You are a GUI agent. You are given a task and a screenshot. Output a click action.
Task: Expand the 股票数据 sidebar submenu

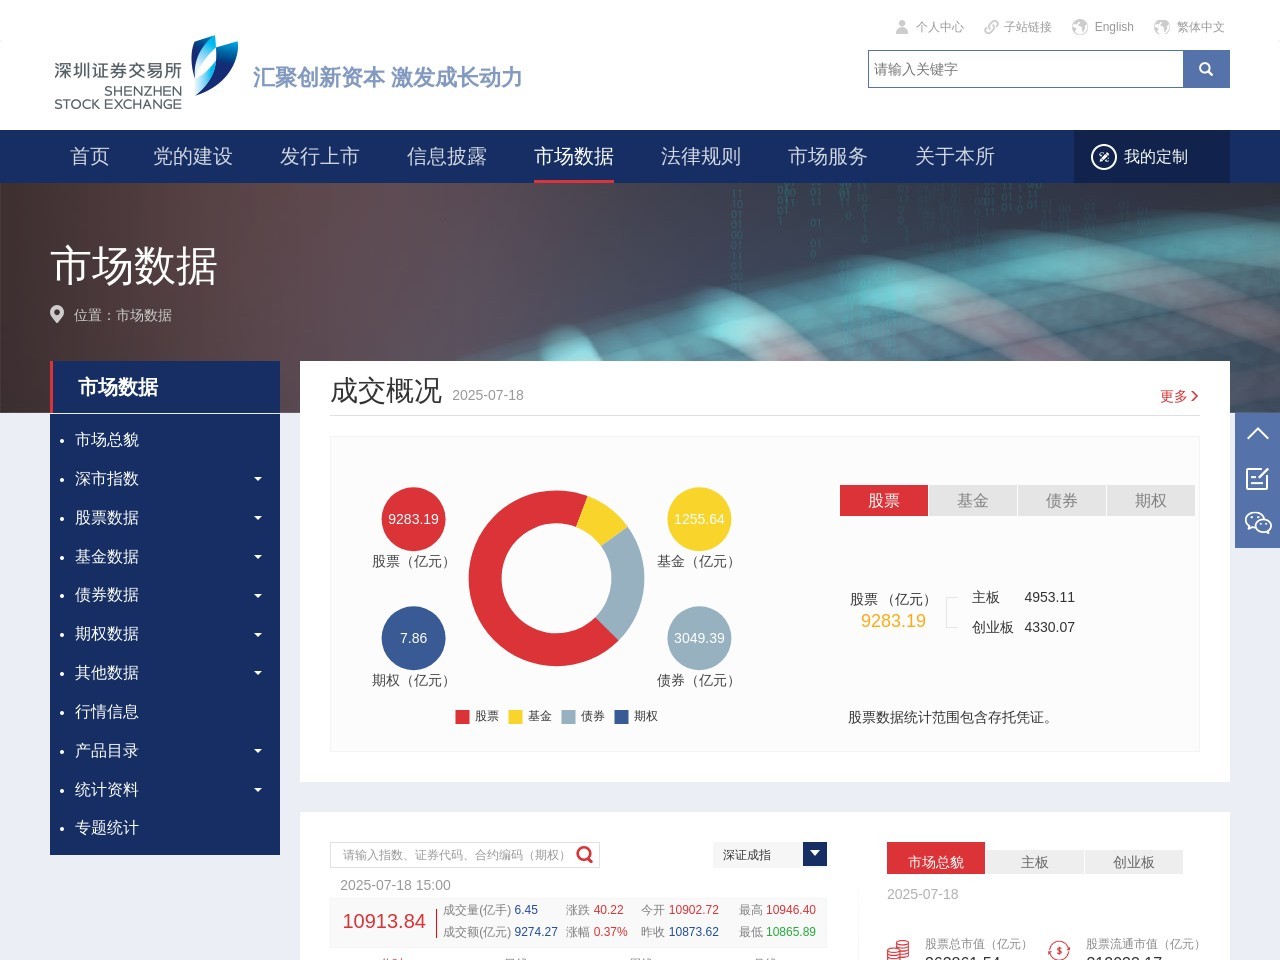pos(258,518)
